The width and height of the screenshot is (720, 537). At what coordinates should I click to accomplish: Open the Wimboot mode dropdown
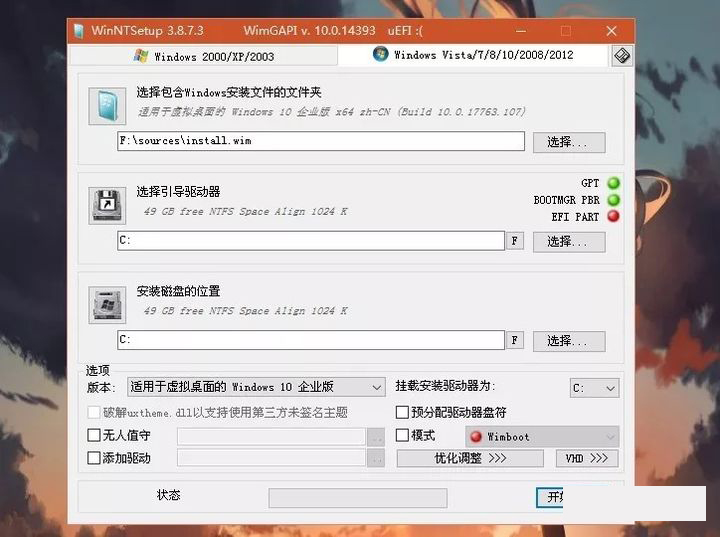coord(541,437)
